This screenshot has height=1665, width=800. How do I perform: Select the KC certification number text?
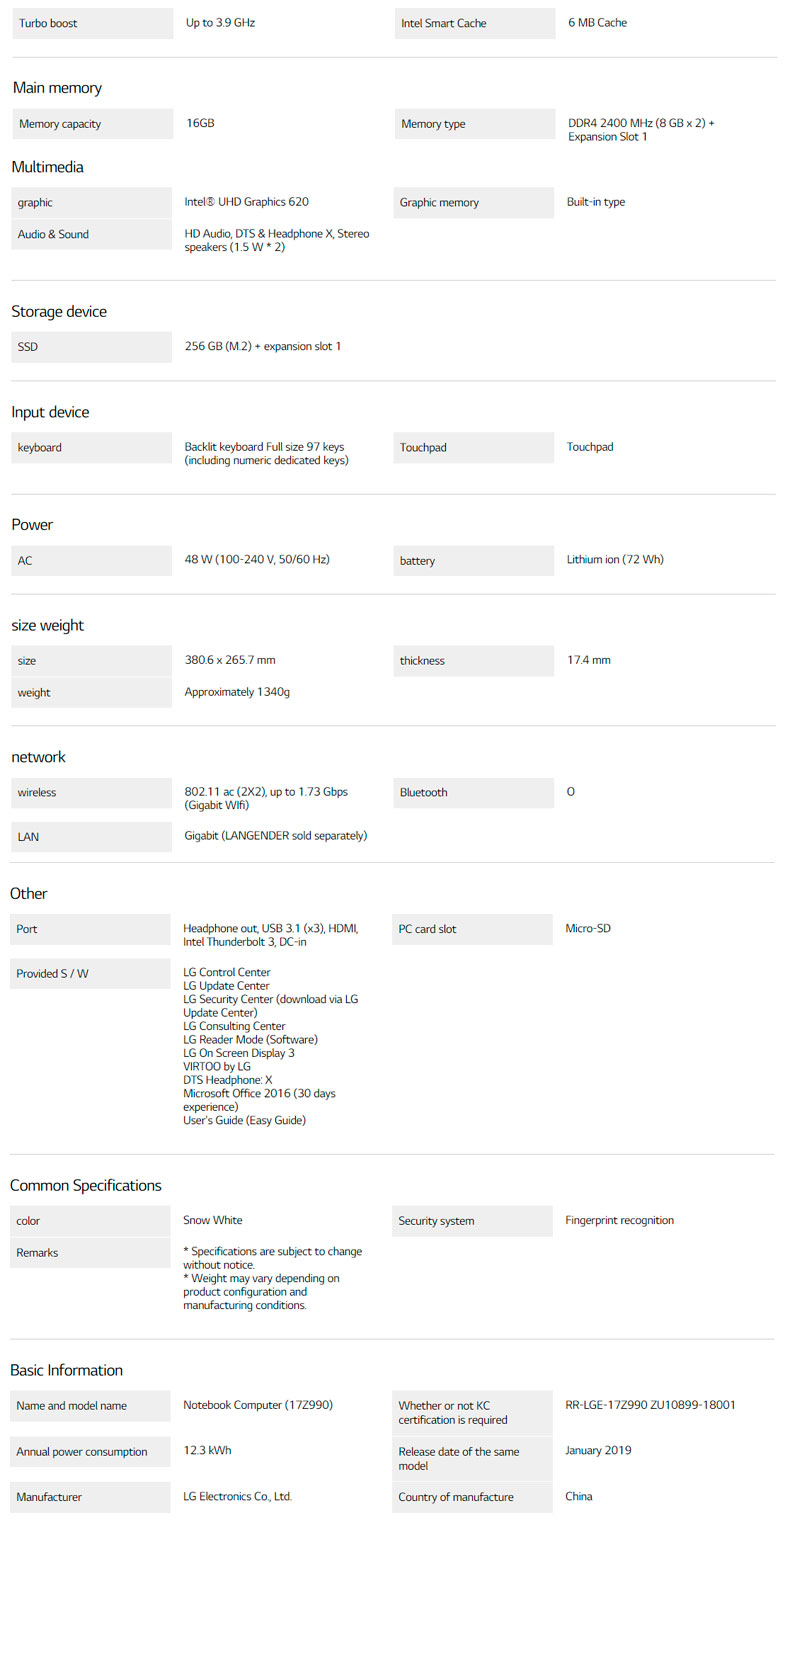[650, 1405]
